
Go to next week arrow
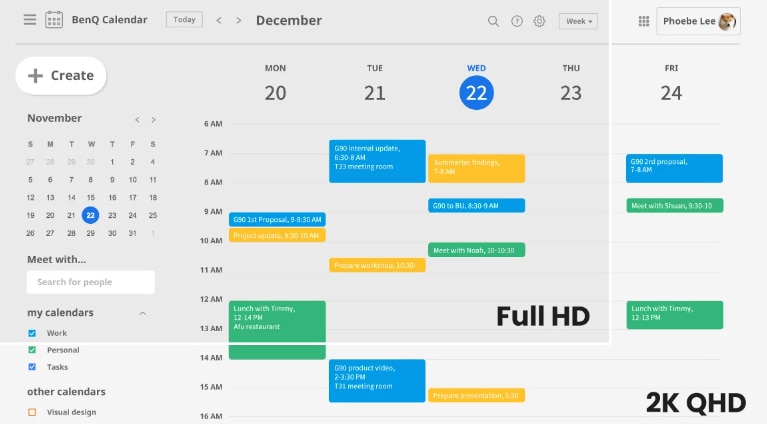point(240,21)
